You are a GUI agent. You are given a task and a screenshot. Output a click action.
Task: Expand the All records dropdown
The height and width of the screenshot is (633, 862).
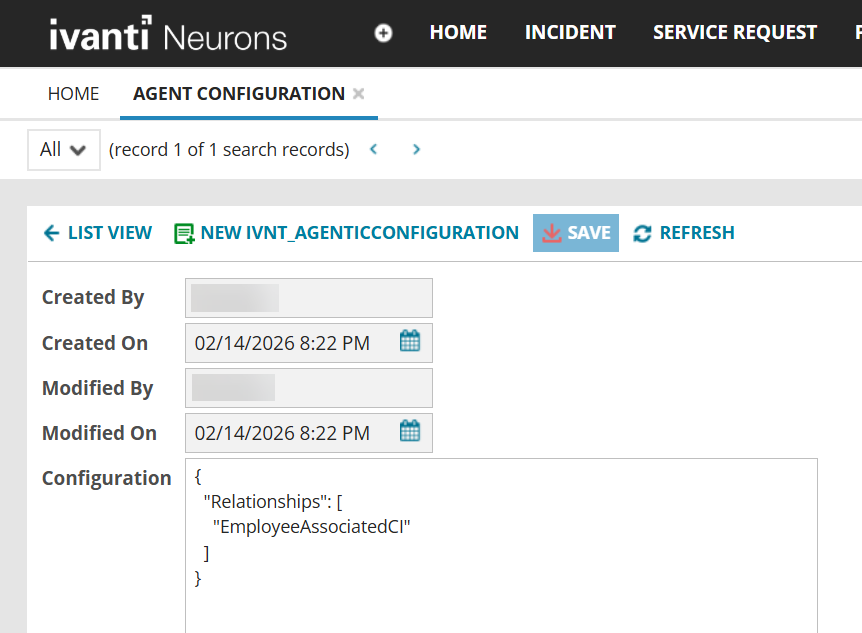(63, 150)
